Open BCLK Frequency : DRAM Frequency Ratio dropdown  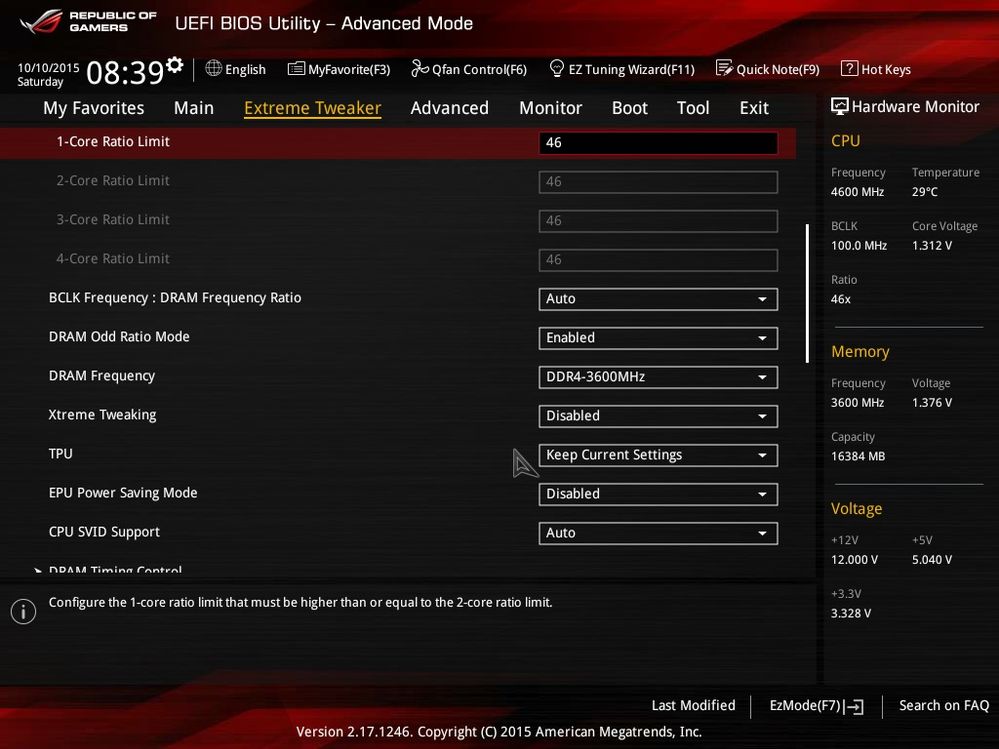coord(658,299)
